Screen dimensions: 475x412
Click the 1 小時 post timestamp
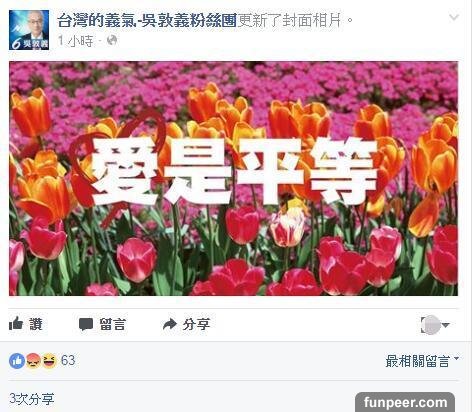point(75,41)
